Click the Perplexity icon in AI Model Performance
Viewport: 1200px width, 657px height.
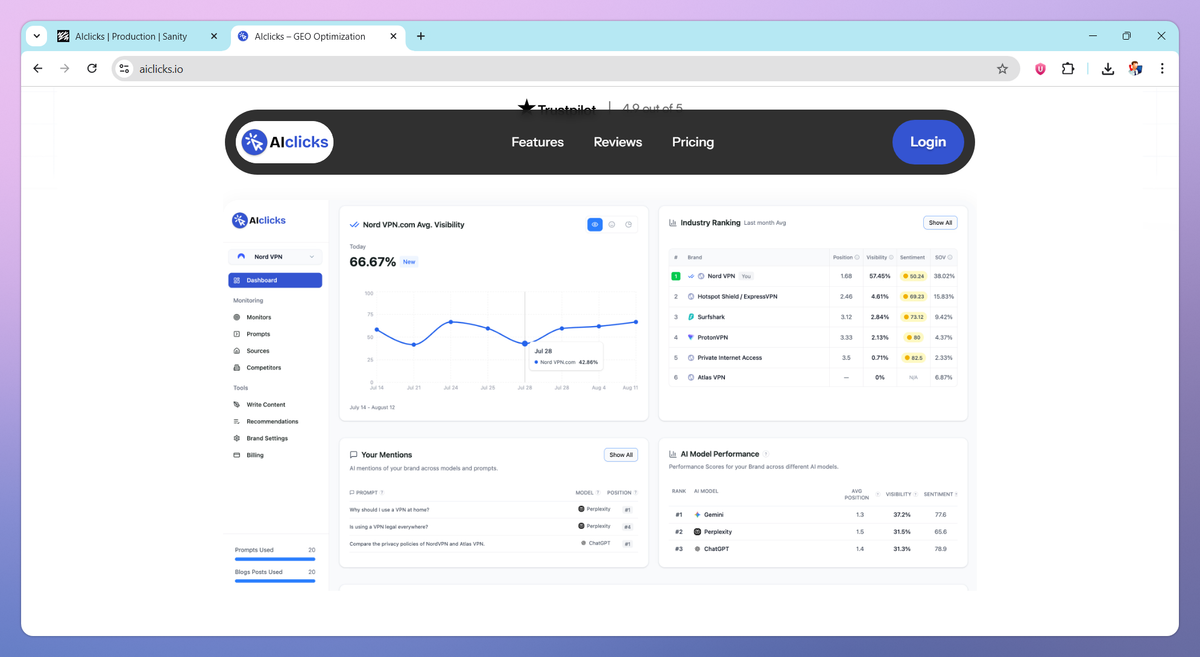[698, 532]
